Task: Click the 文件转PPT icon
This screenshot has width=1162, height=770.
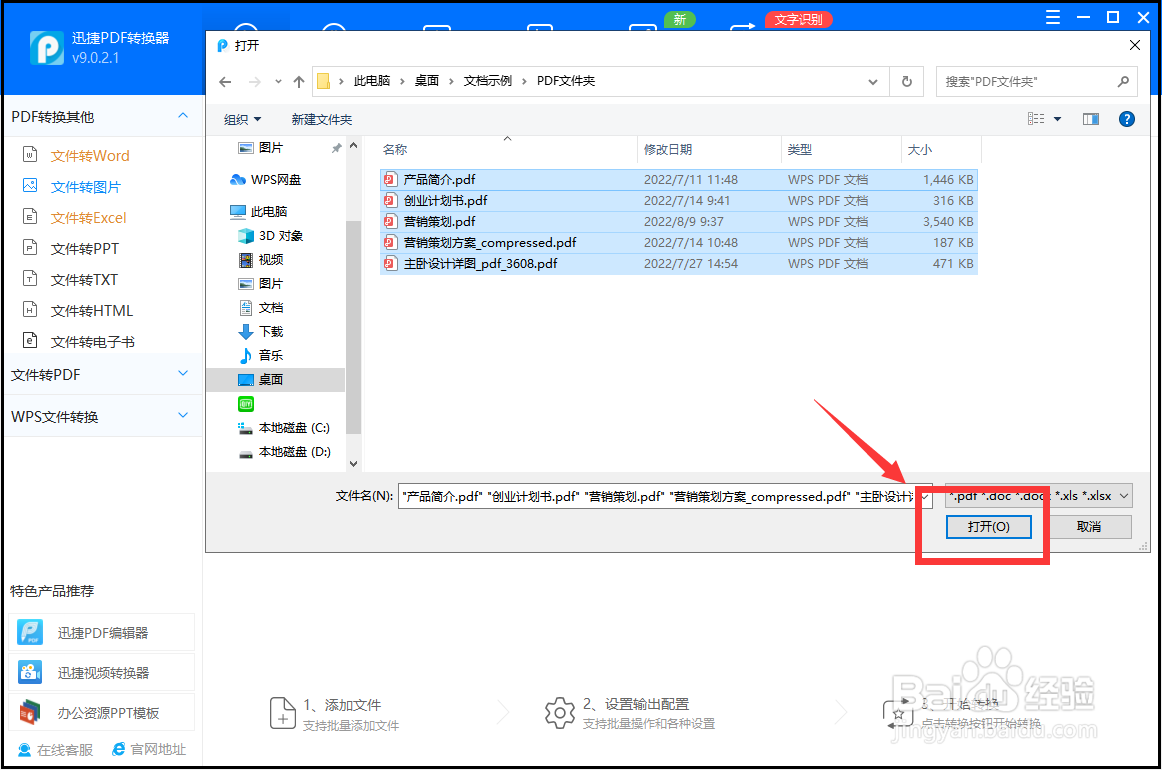Action: [30, 248]
